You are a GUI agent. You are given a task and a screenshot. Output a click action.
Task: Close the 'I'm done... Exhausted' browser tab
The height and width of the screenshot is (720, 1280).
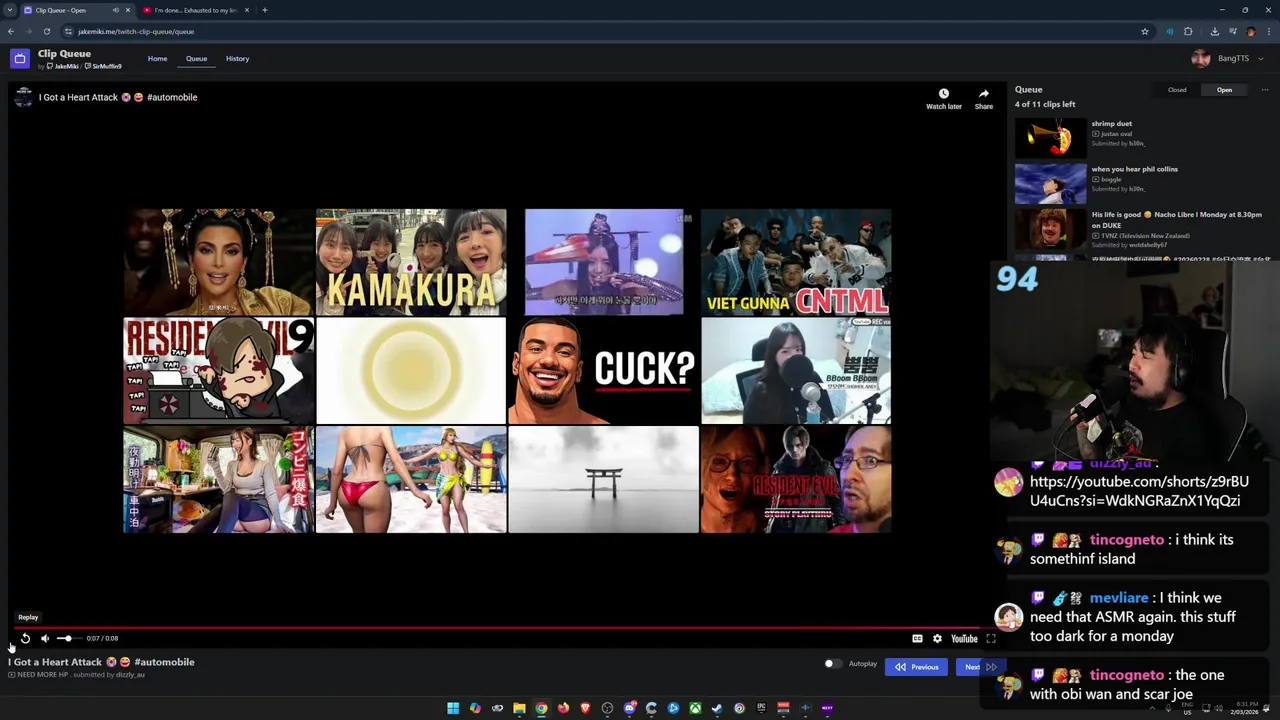coord(247,10)
